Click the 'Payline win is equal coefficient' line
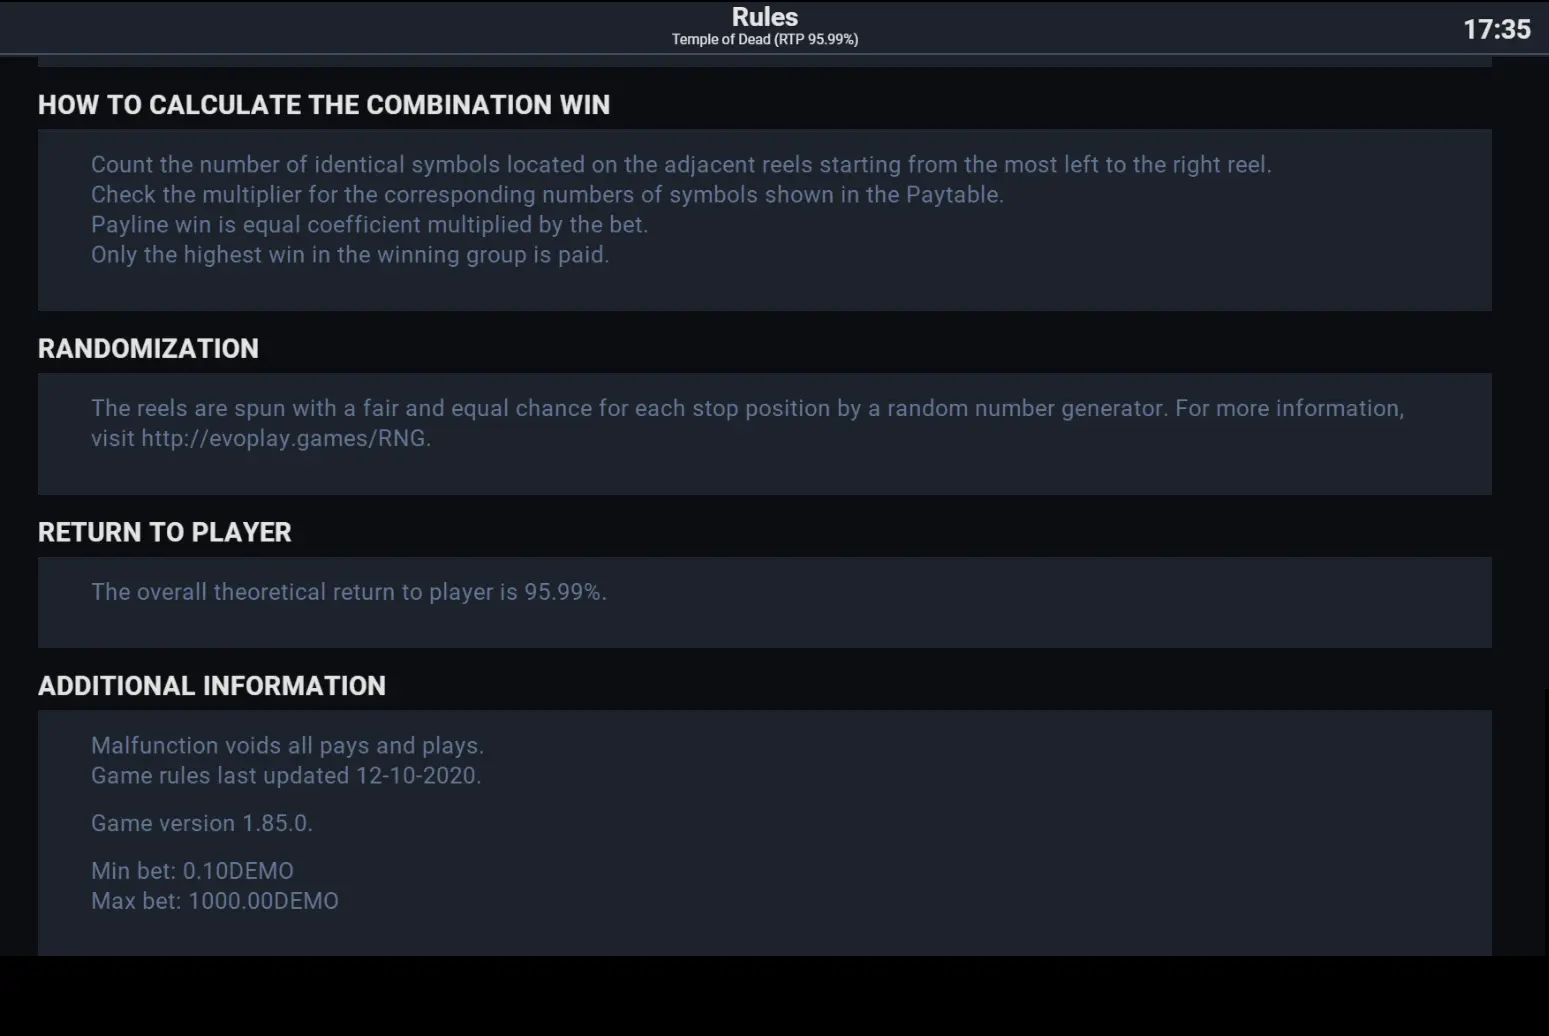The width and height of the screenshot is (1549, 1036). [369, 225]
